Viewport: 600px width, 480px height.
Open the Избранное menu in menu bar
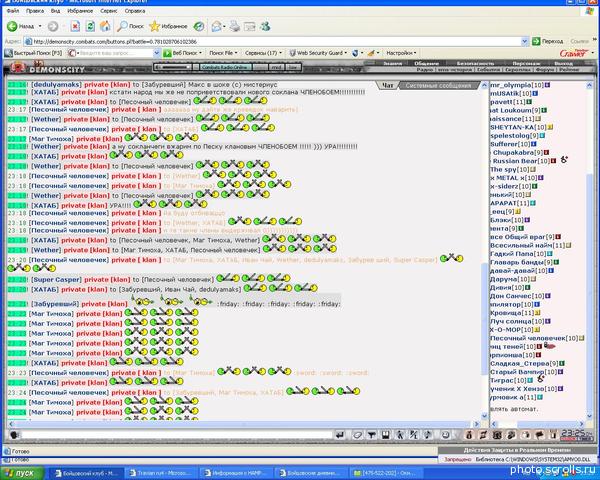80,11
